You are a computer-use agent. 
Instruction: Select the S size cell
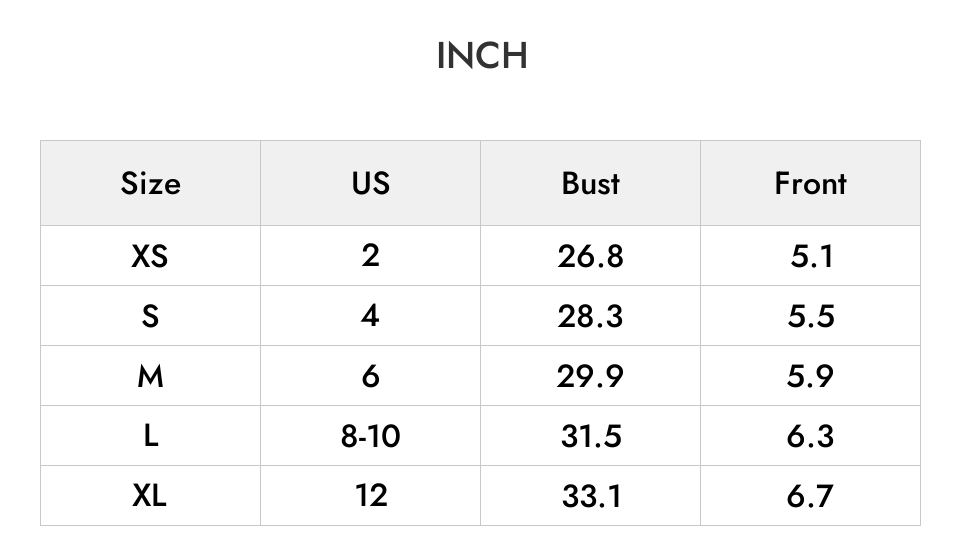click(x=151, y=315)
